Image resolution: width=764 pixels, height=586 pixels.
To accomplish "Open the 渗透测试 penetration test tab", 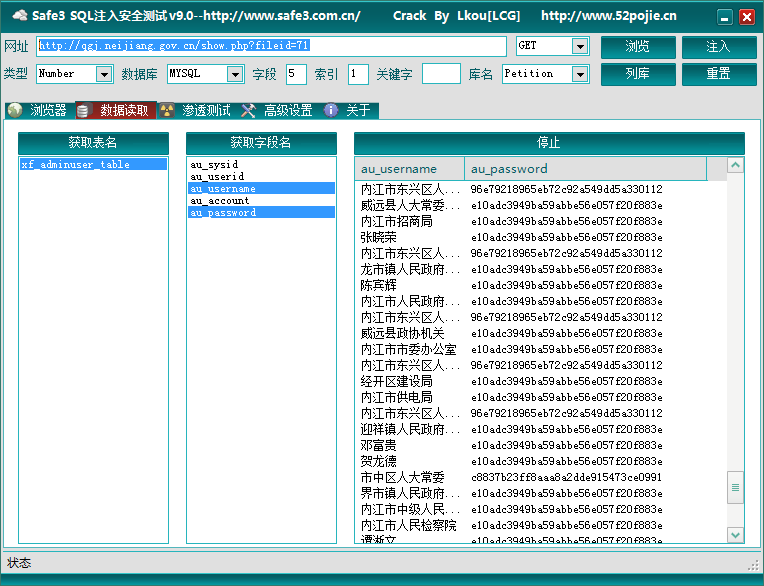I will pos(197,111).
